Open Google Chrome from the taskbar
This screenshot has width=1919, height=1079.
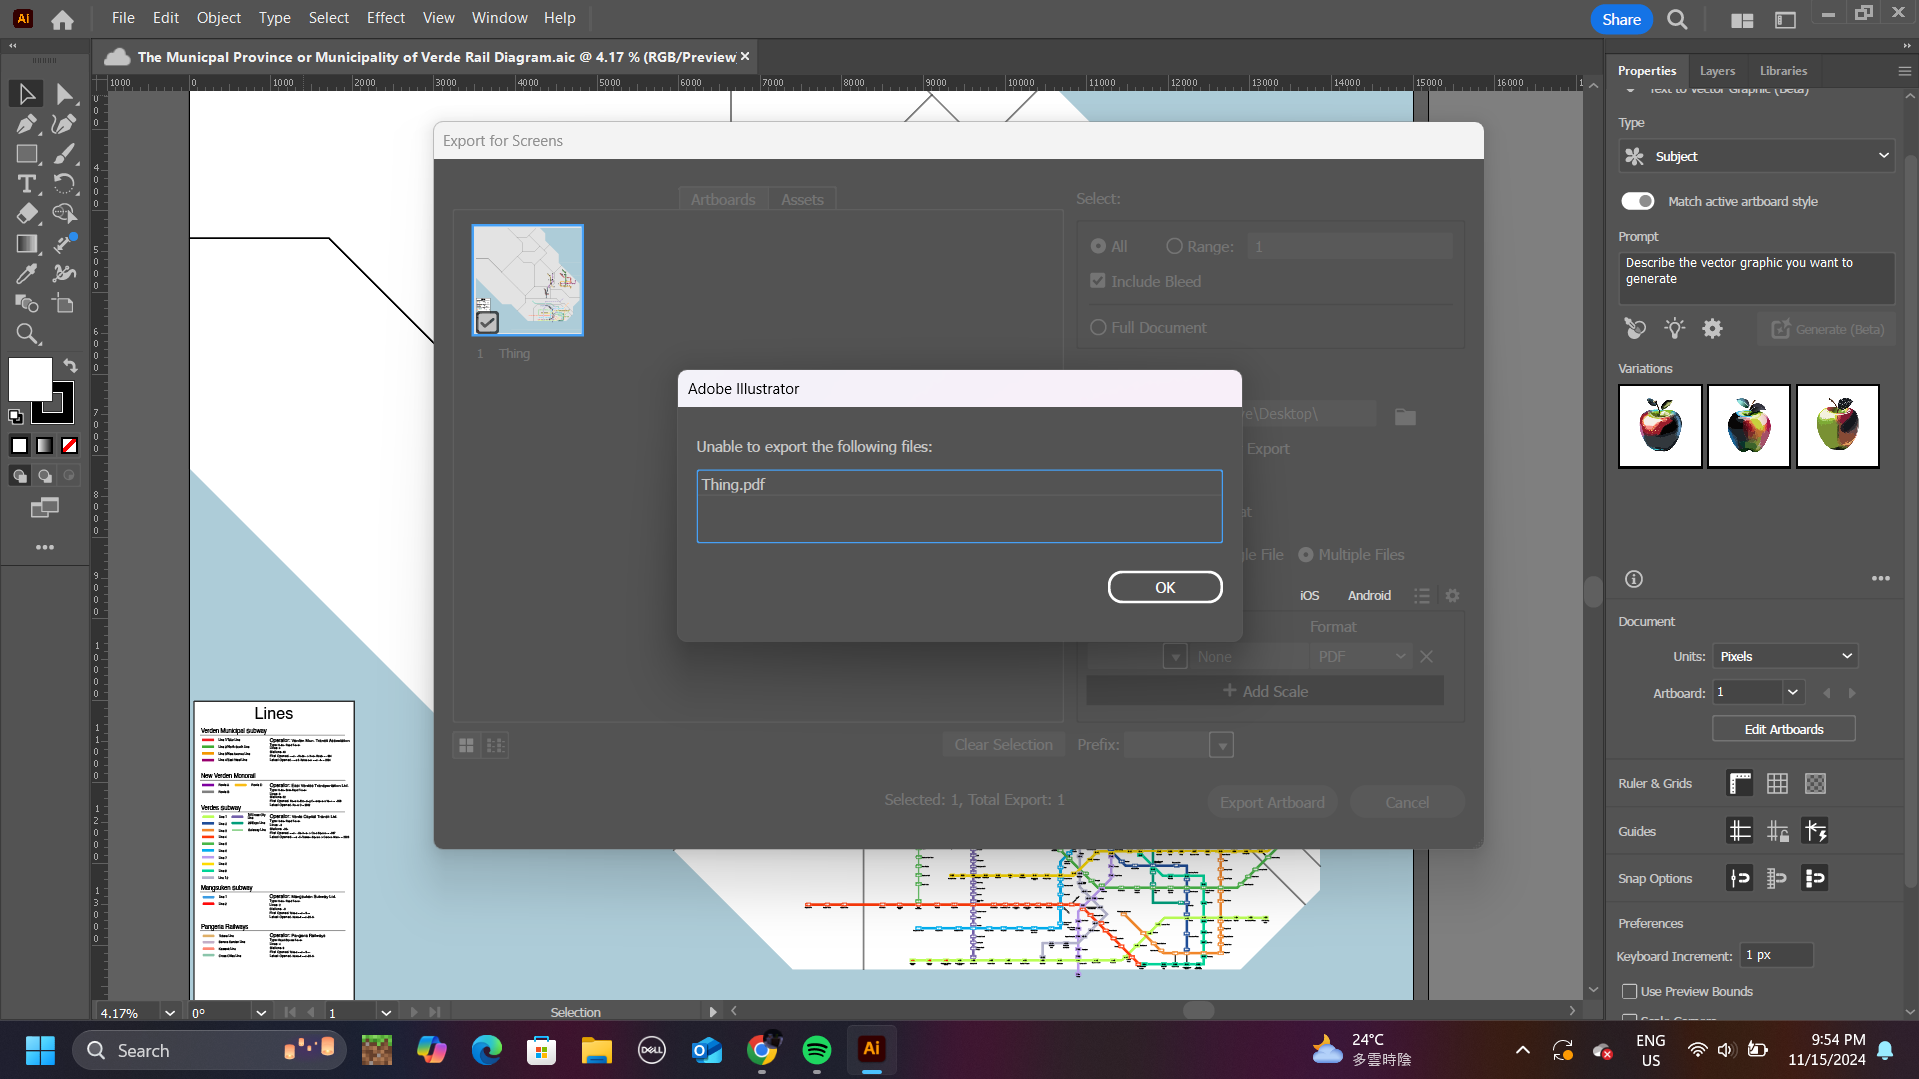click(762, 1050)
